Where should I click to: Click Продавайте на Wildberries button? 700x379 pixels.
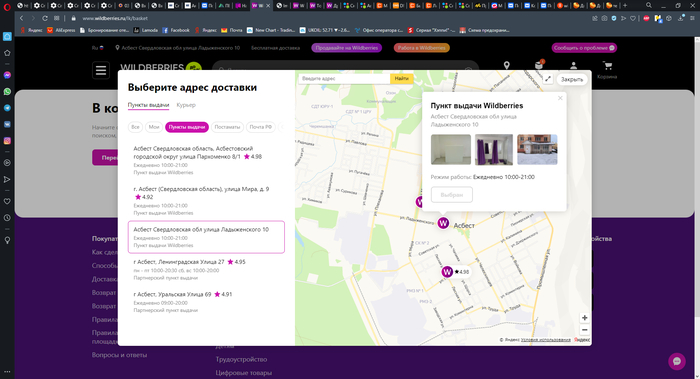click(x=346, y=48)
